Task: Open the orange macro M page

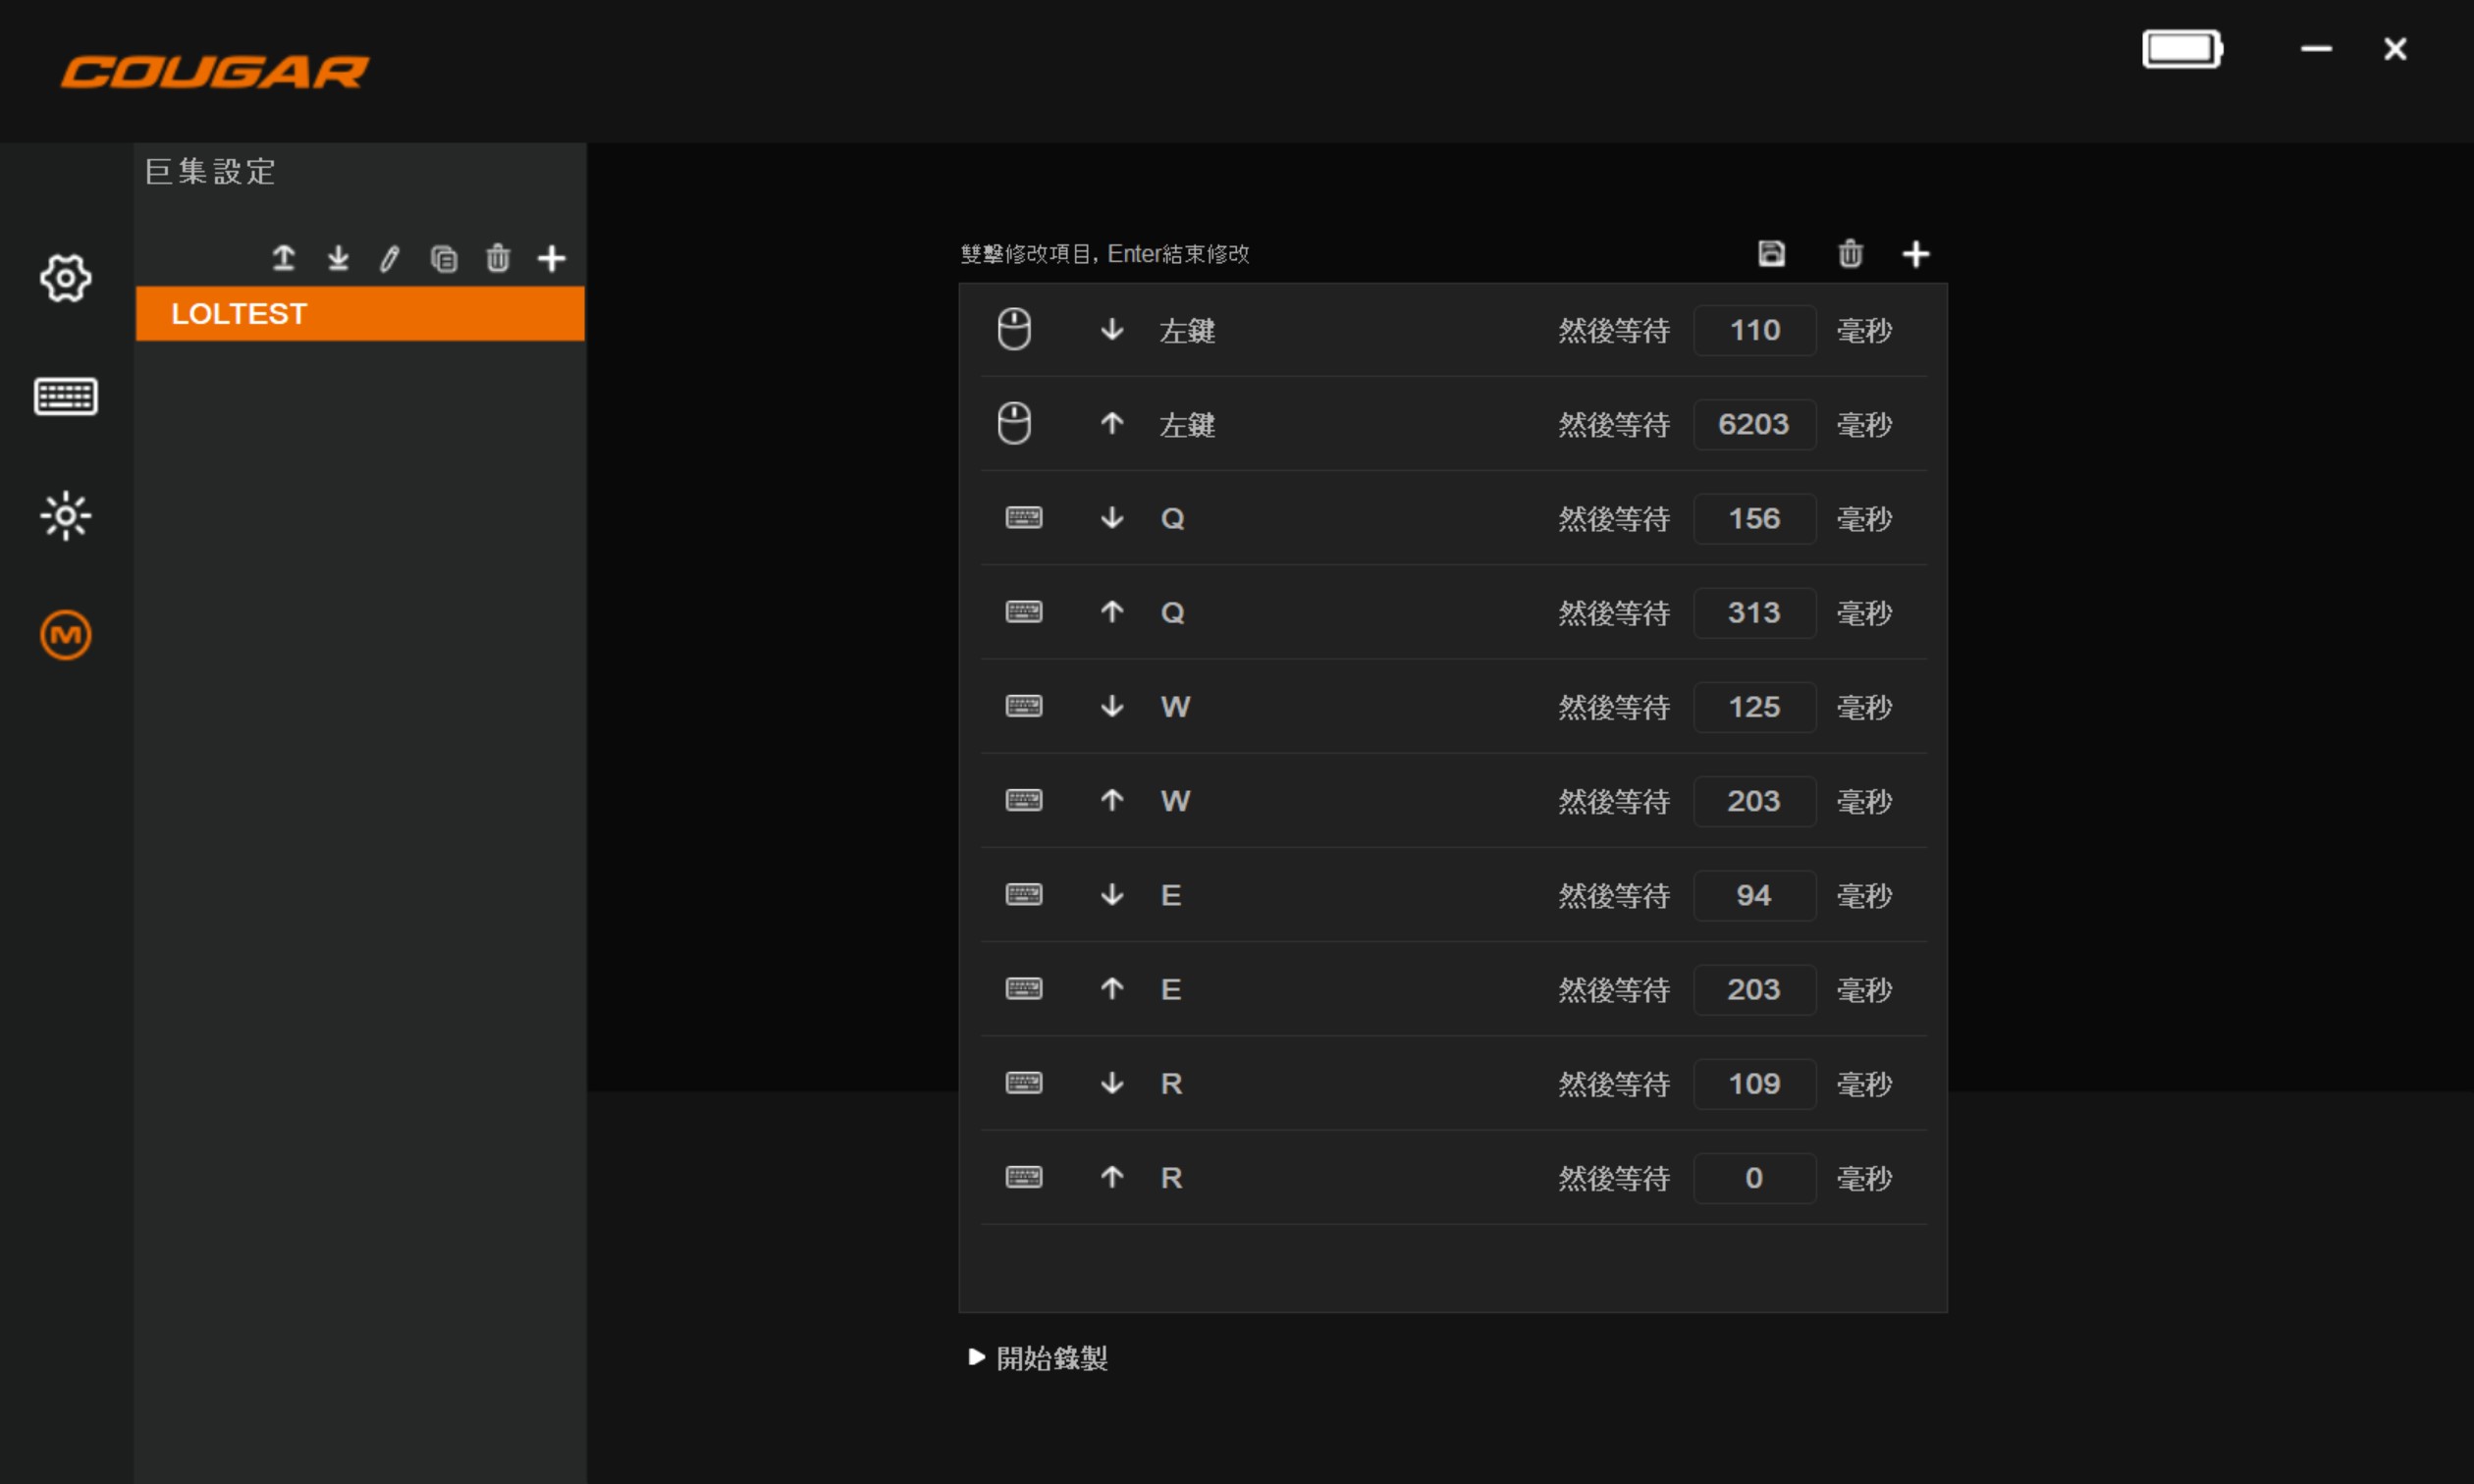Action: (65, 635)
